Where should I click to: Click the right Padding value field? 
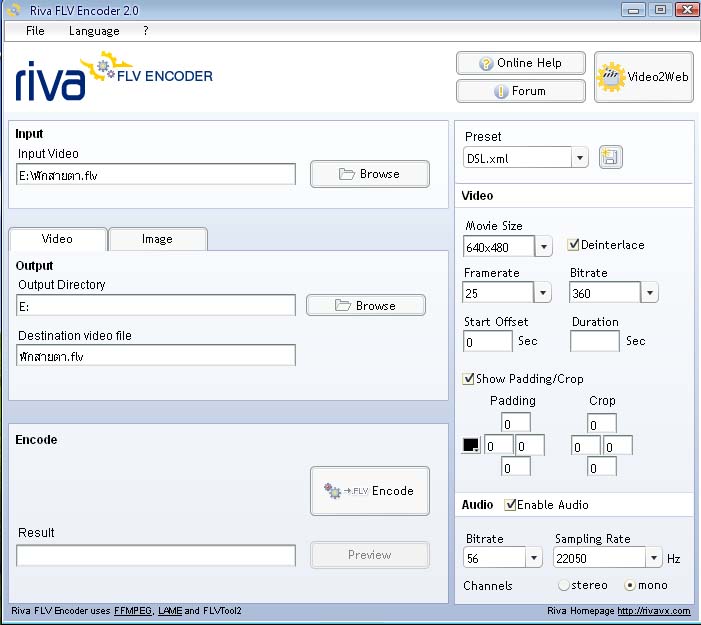click(530, 445)
